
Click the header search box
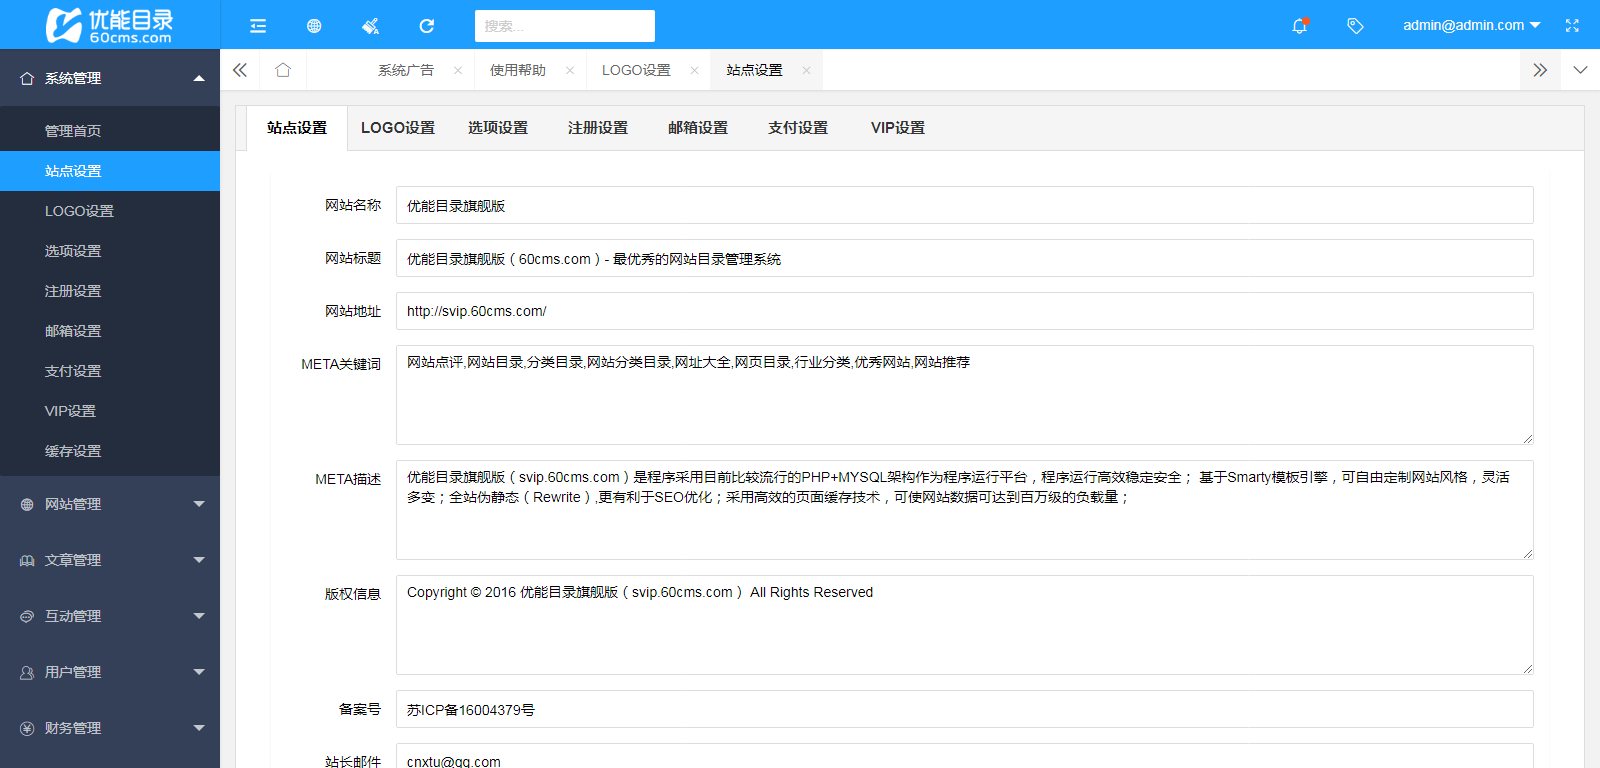click(x=565, y=26)
